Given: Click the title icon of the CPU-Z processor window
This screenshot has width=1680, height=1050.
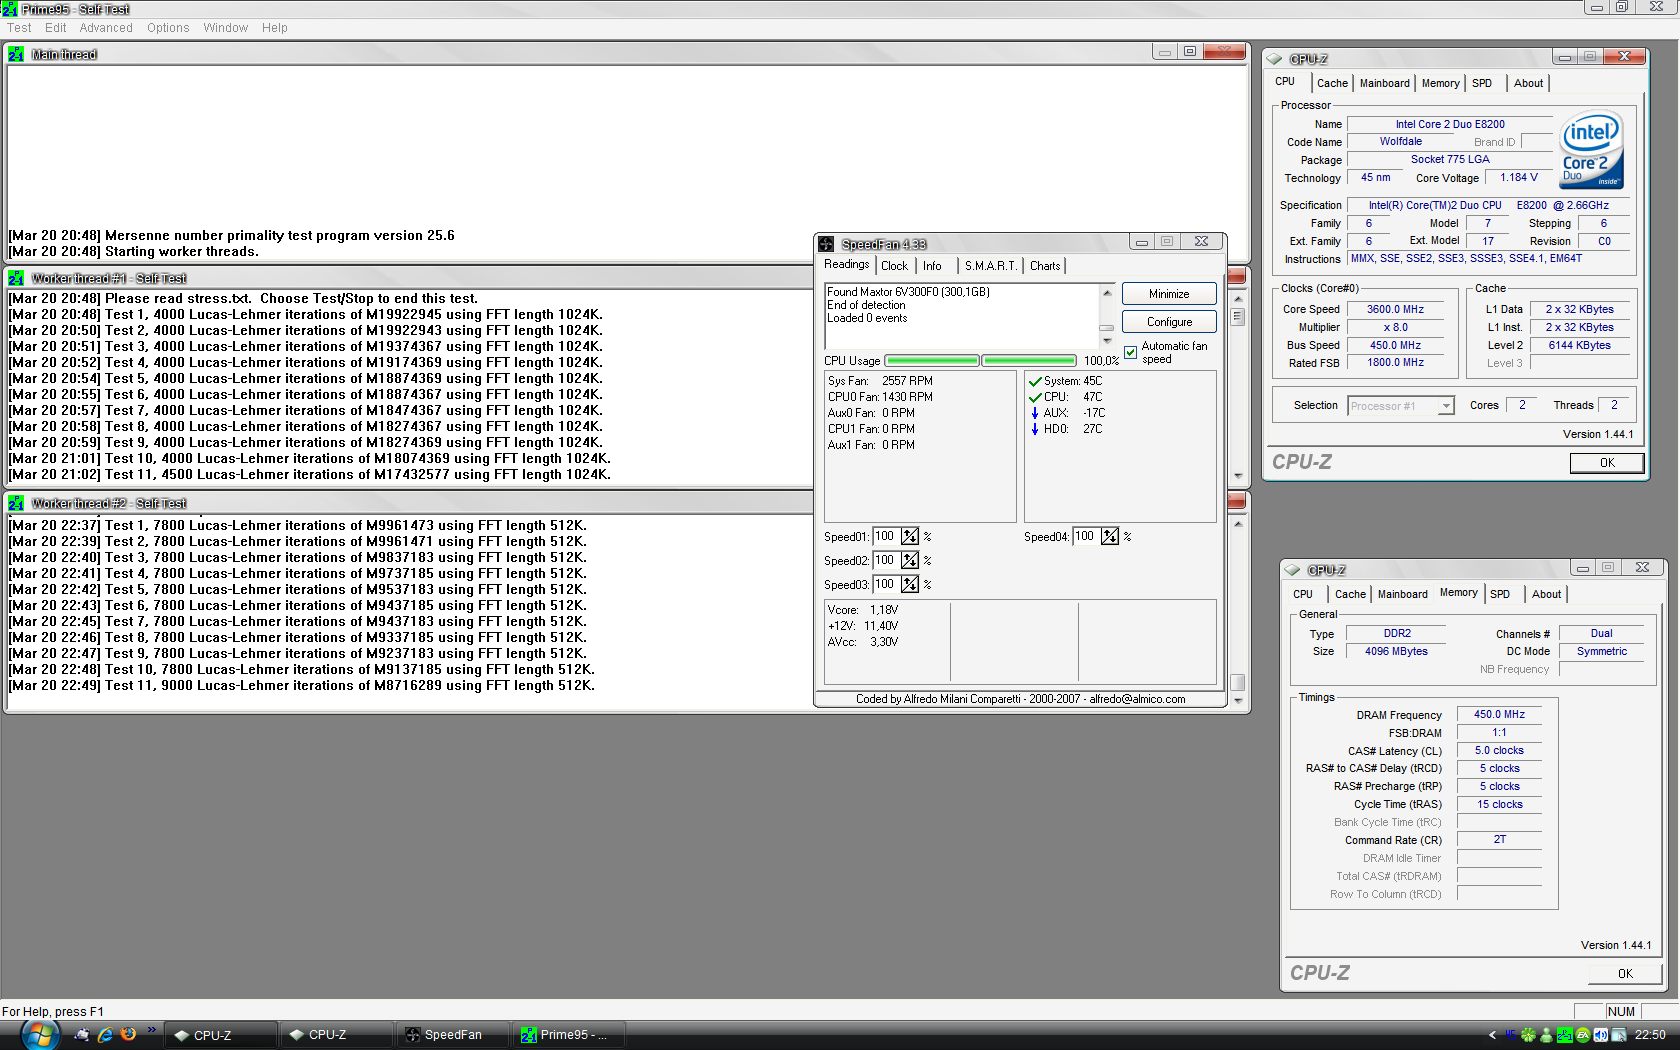Looking at the screenshot, I should point(1274,59).
